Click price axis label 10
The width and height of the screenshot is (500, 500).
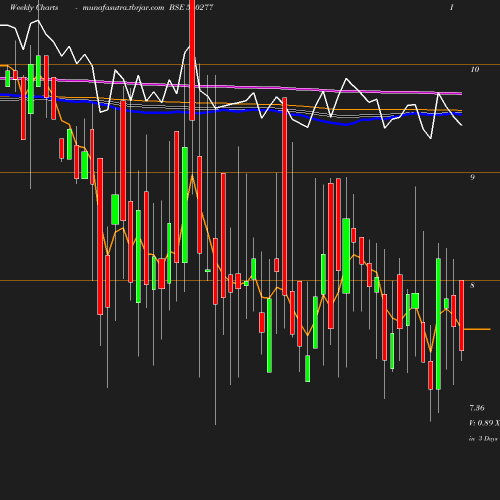pos(475,69)
